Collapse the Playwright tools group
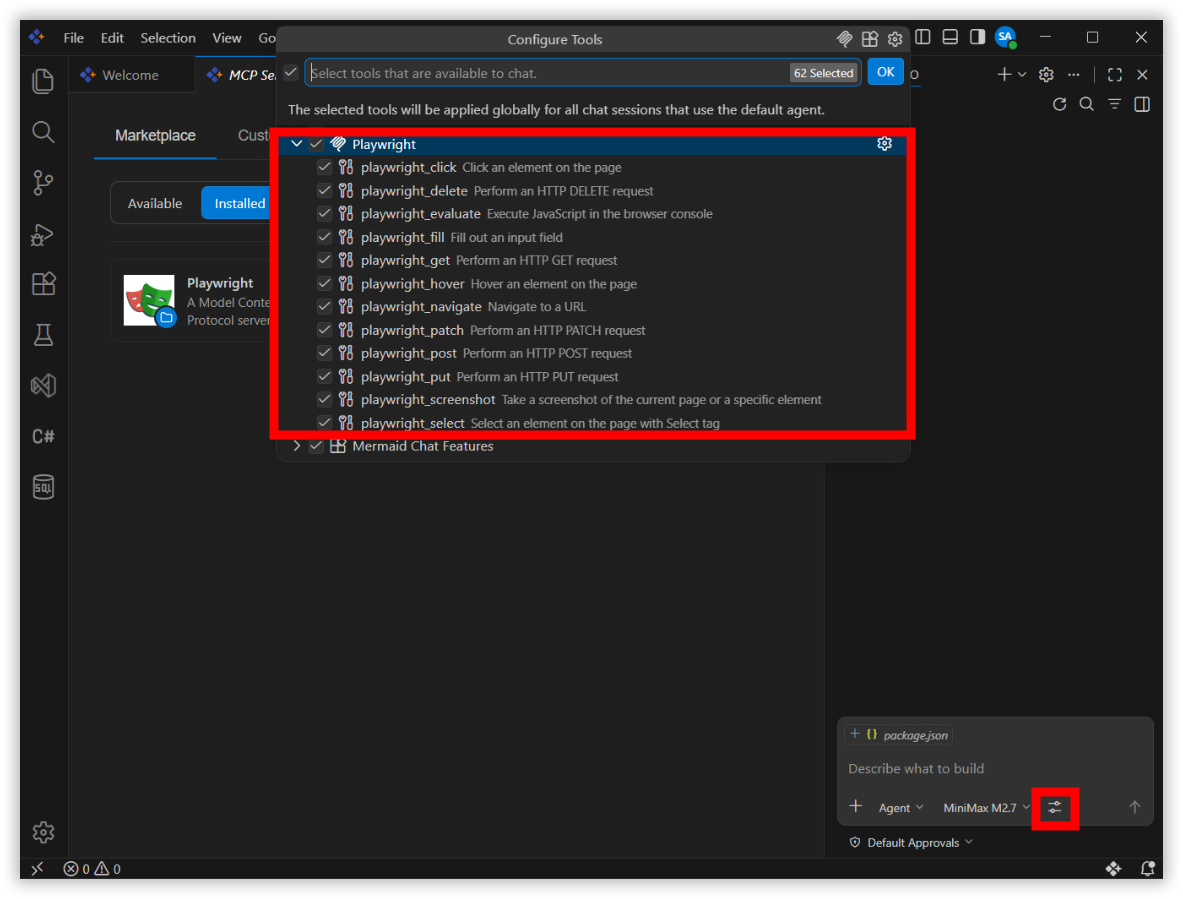1183x899 pixels. 297,143
